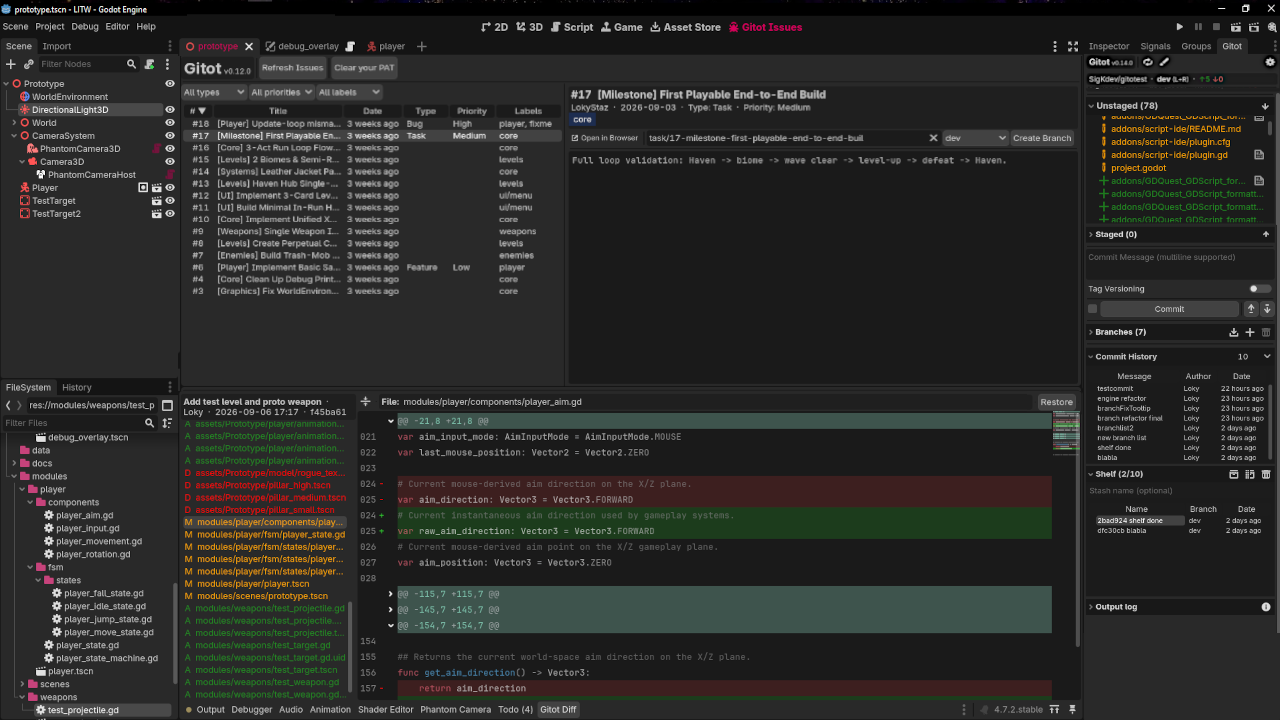
Task: Click the Create Branch button
Action: point(1042,138)
